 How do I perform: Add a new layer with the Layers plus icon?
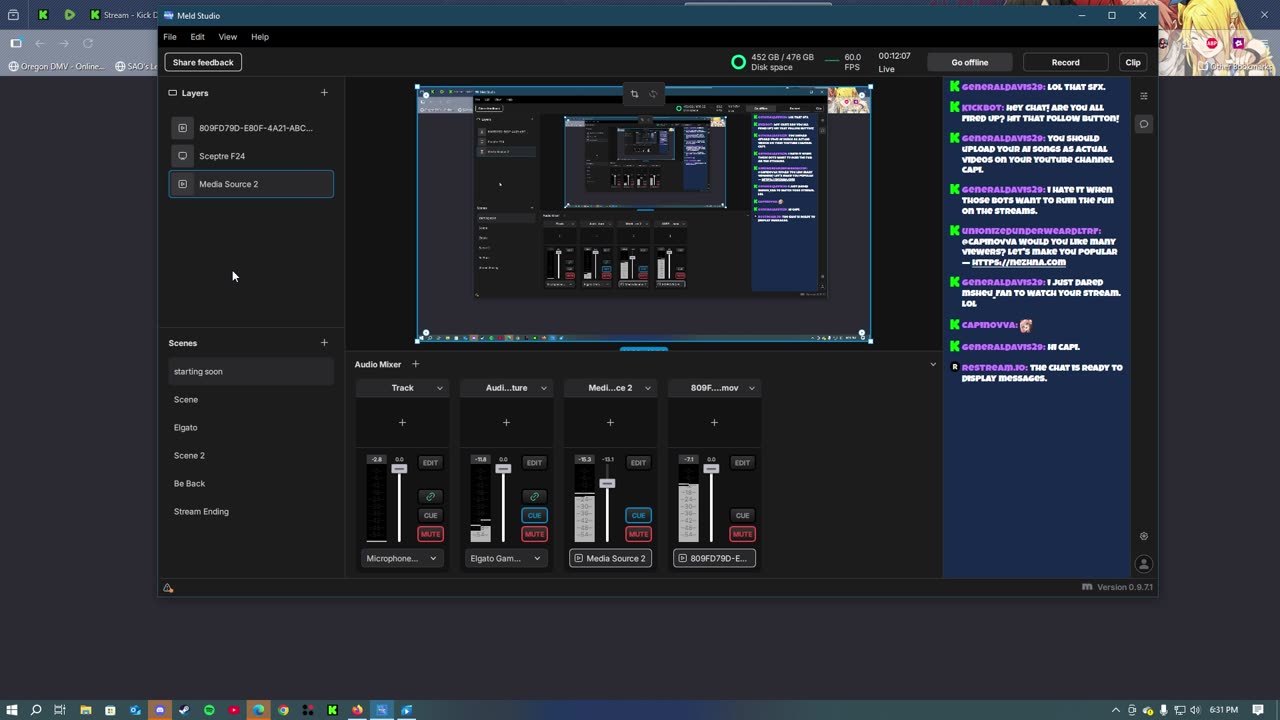click(324, 93)
